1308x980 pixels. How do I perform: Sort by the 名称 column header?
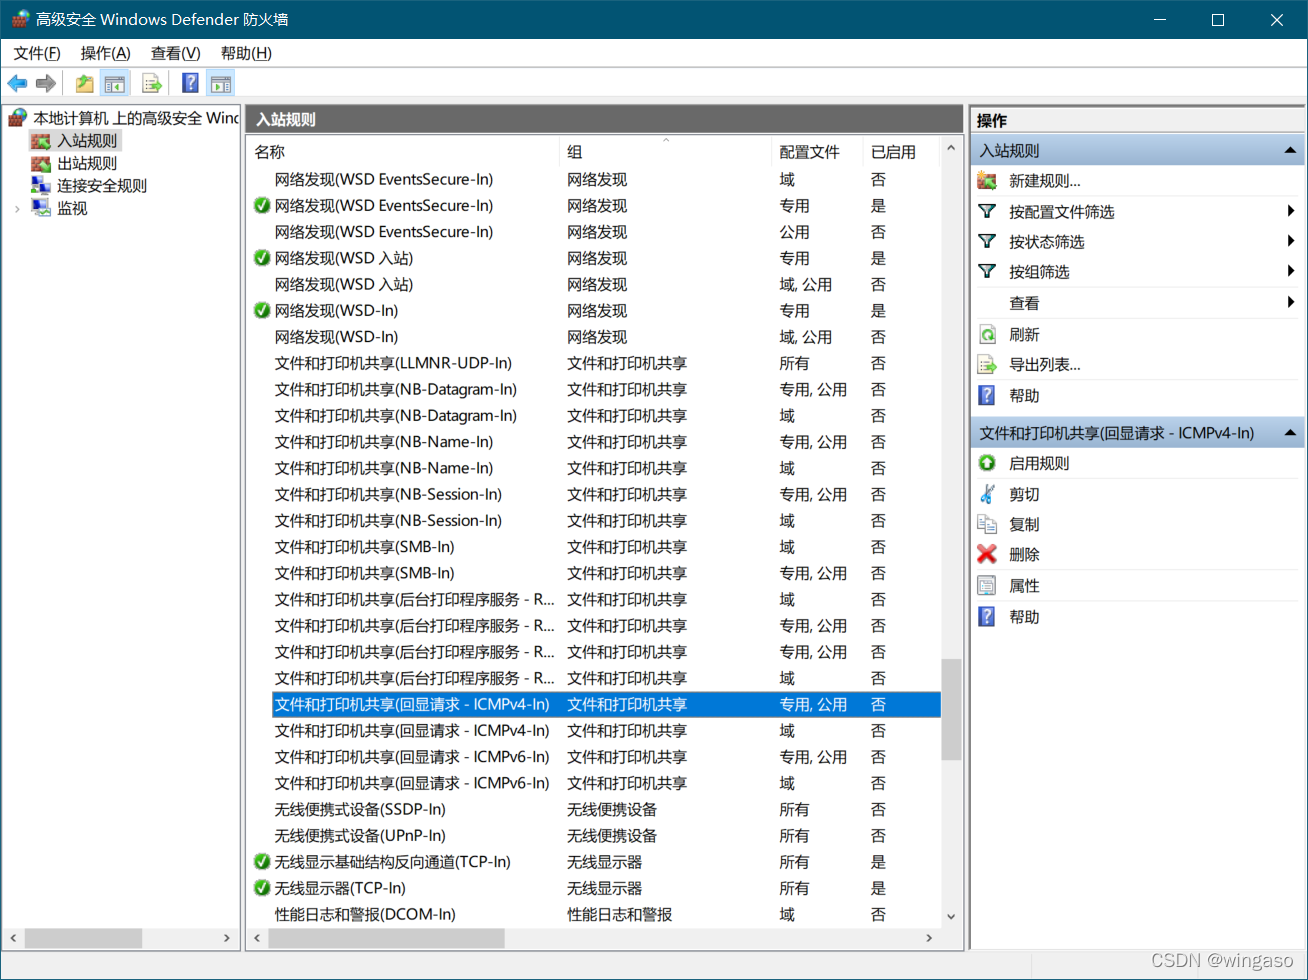403,152
